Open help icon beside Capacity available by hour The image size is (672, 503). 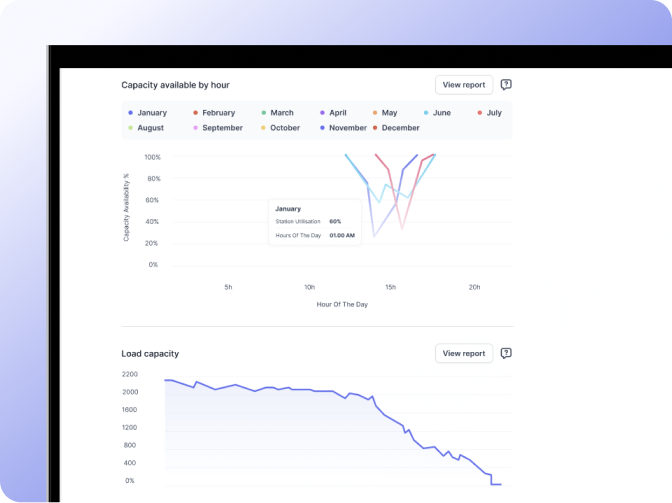(506, 84)
